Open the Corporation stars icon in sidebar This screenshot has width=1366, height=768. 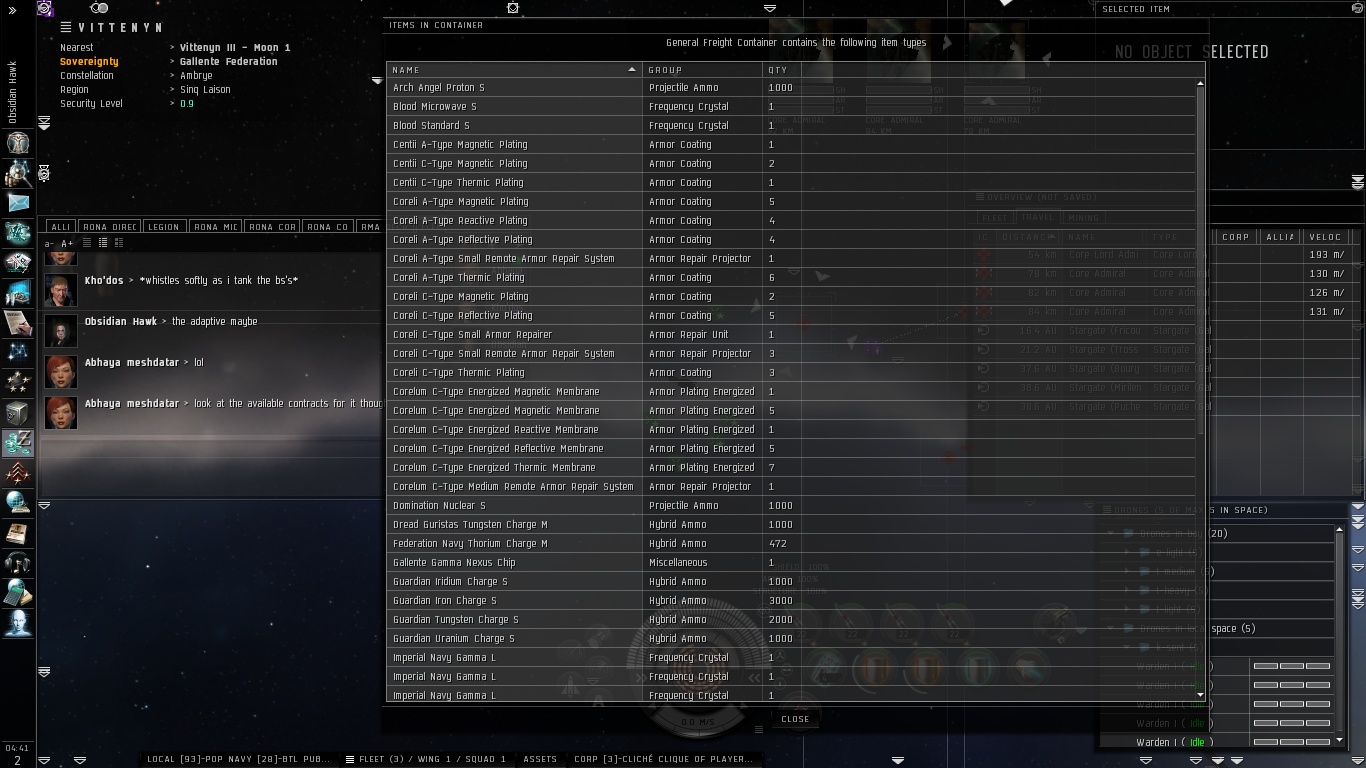(x=18, y=383)
